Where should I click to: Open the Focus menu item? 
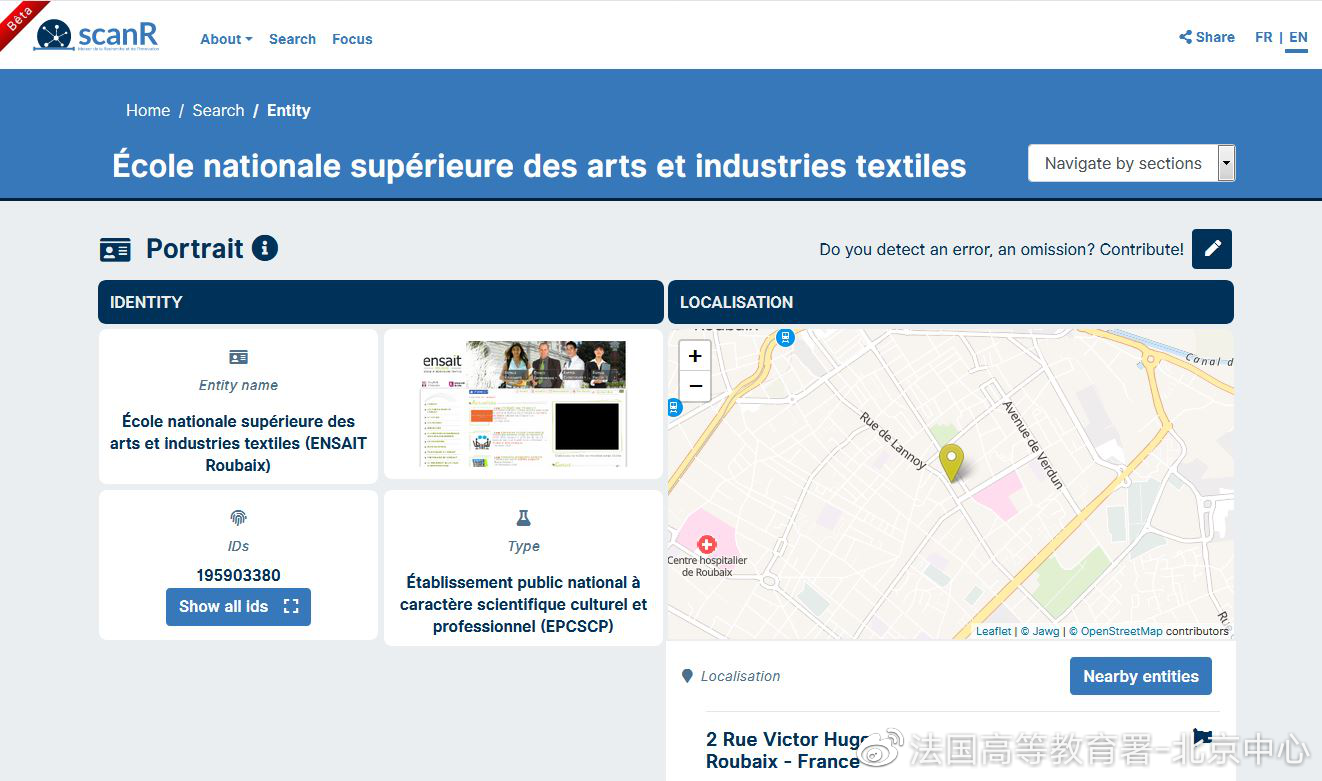352,39
